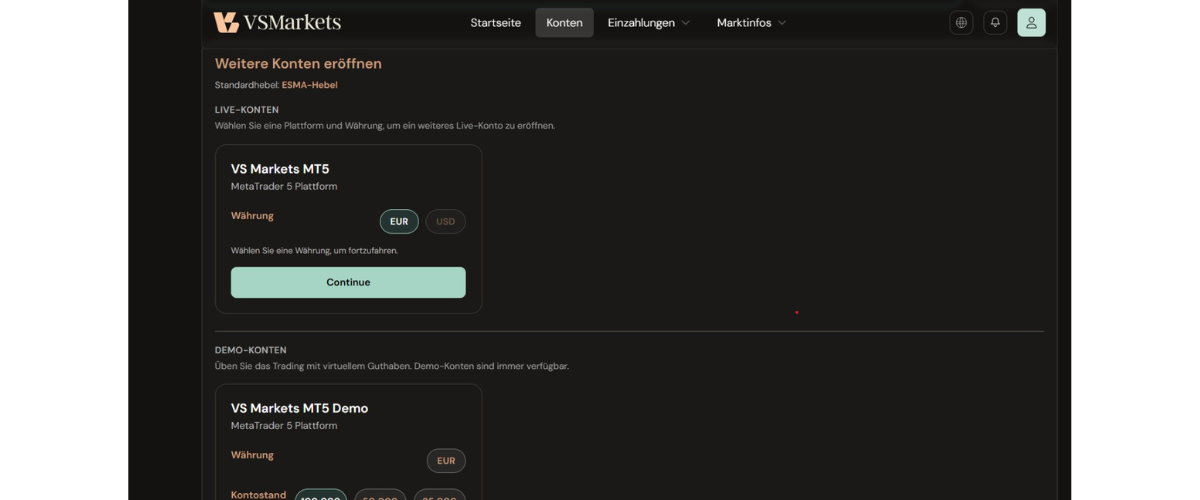Select EUR currency for live MT5 account
This screenshot has height=500, width=1200.
[399, 221]
